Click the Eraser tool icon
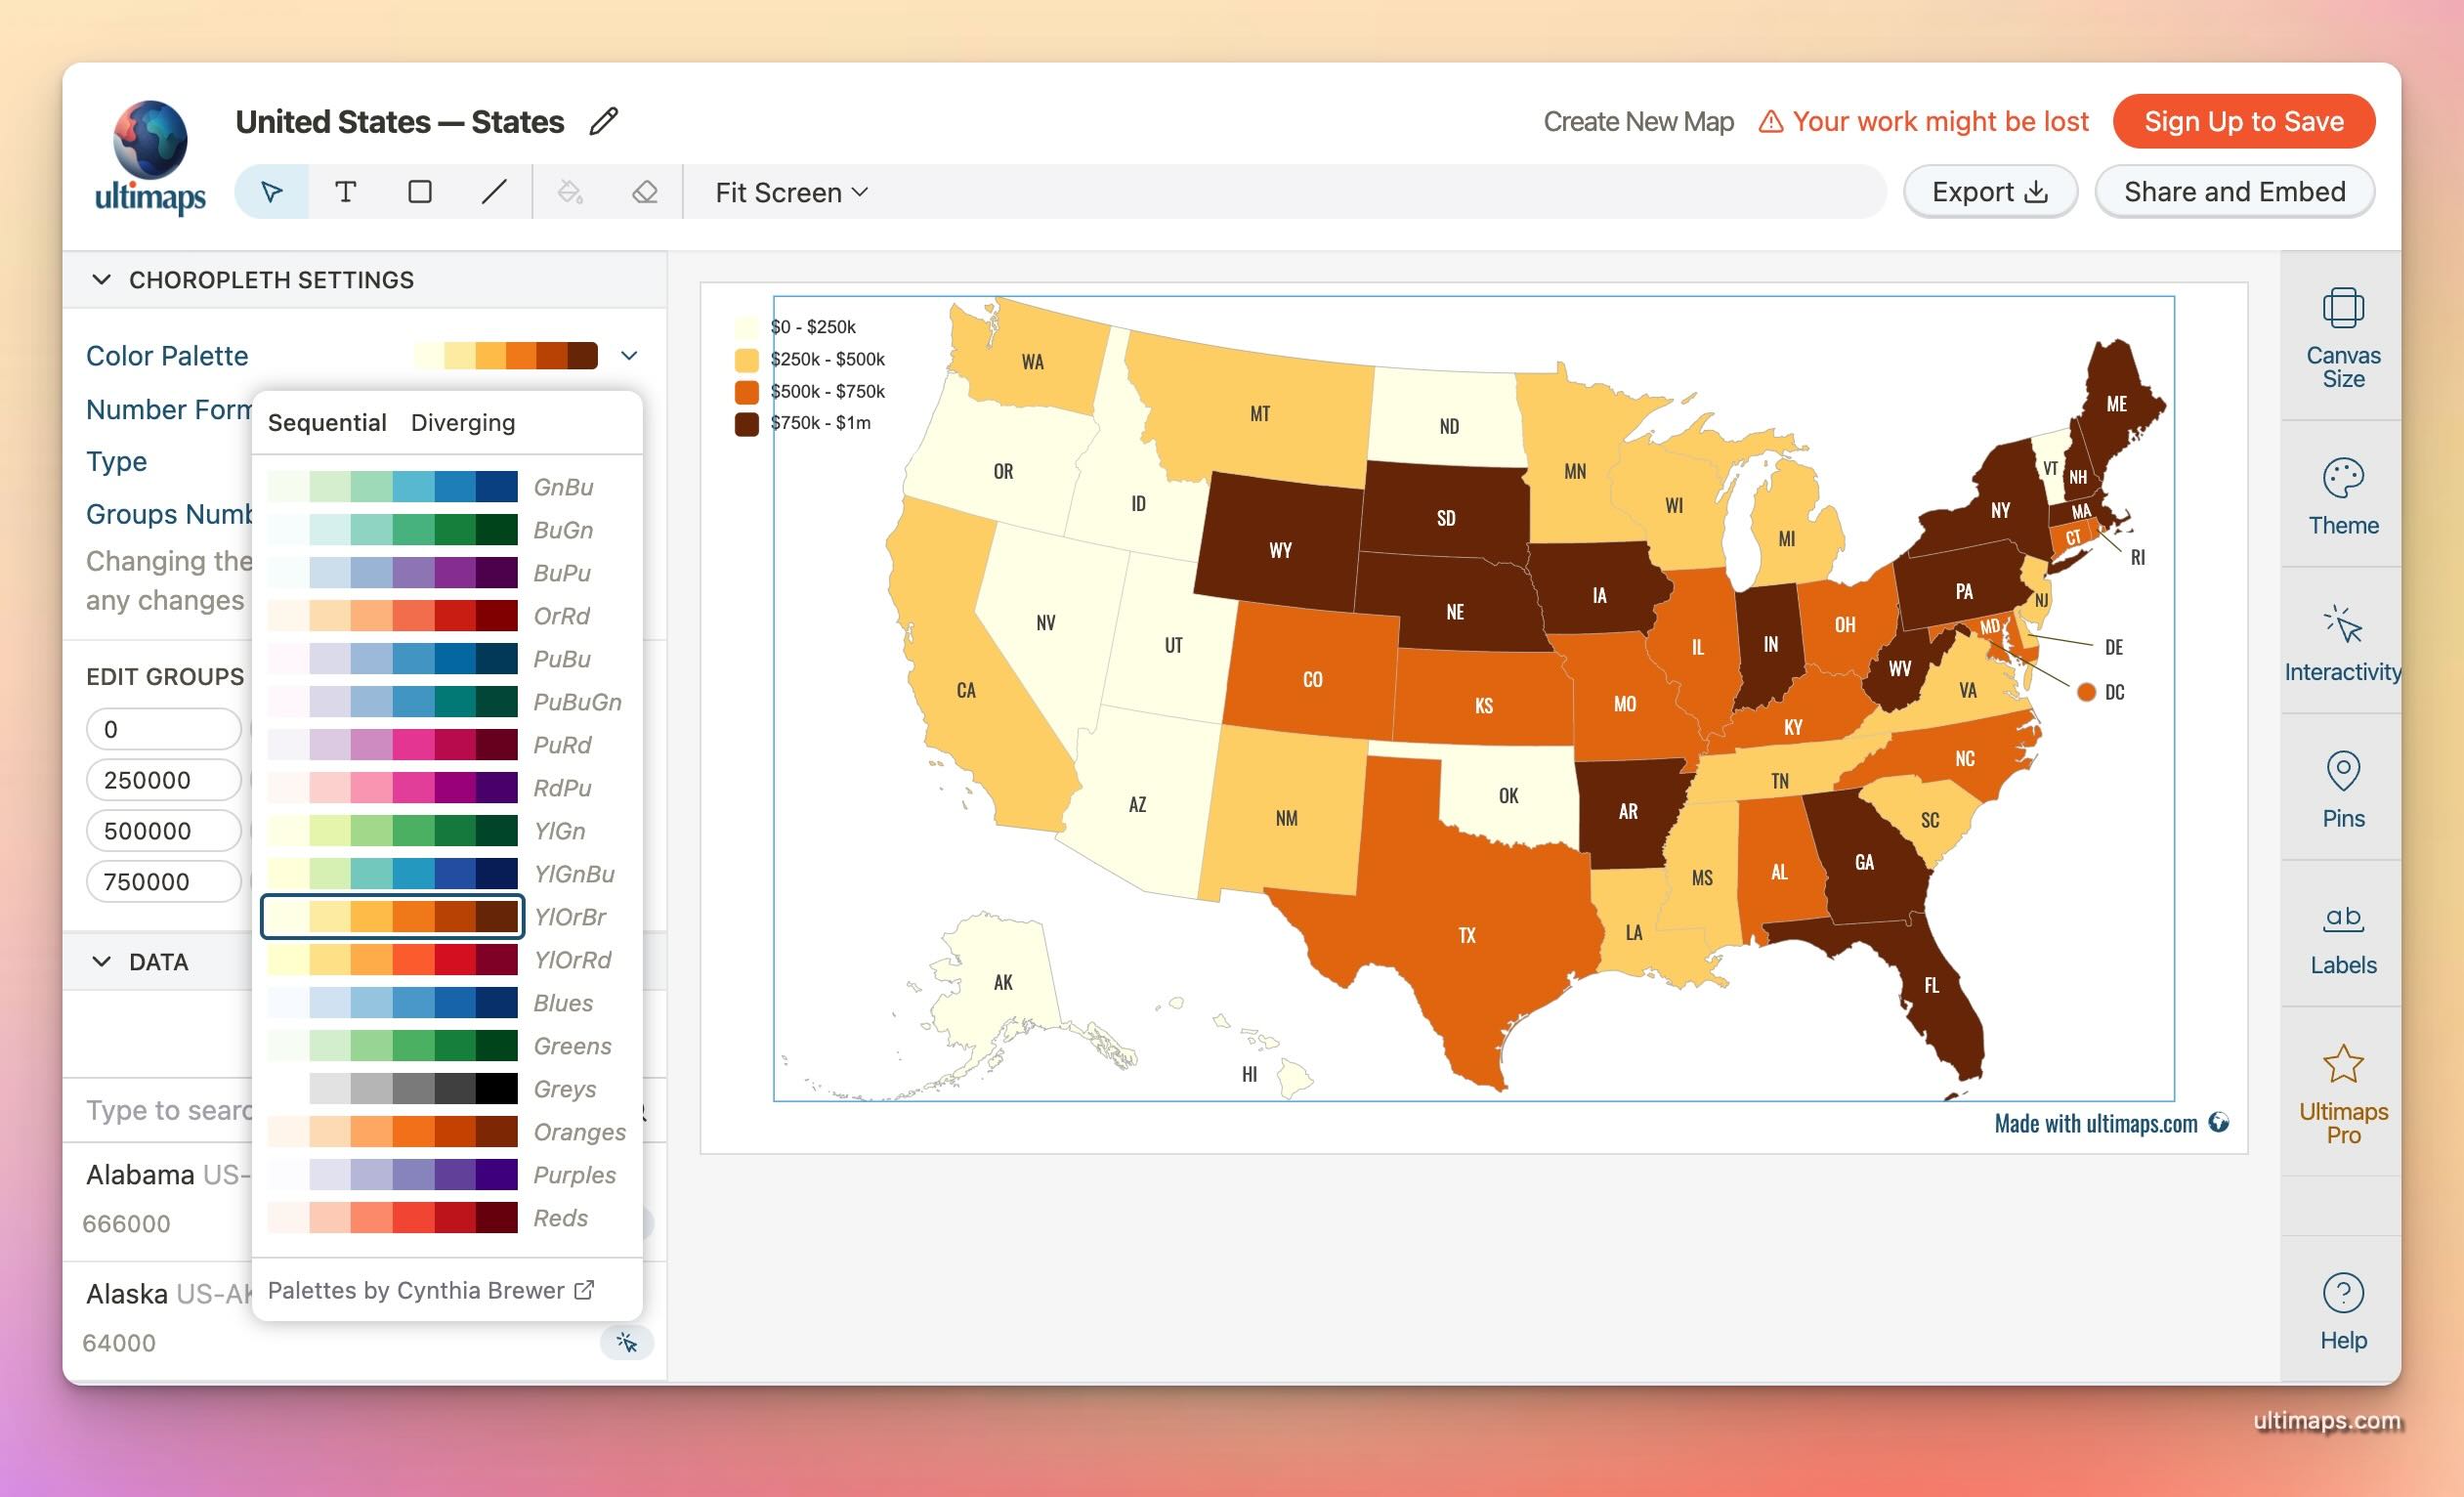The image size is (2464, 1497). tap(645, 192)
